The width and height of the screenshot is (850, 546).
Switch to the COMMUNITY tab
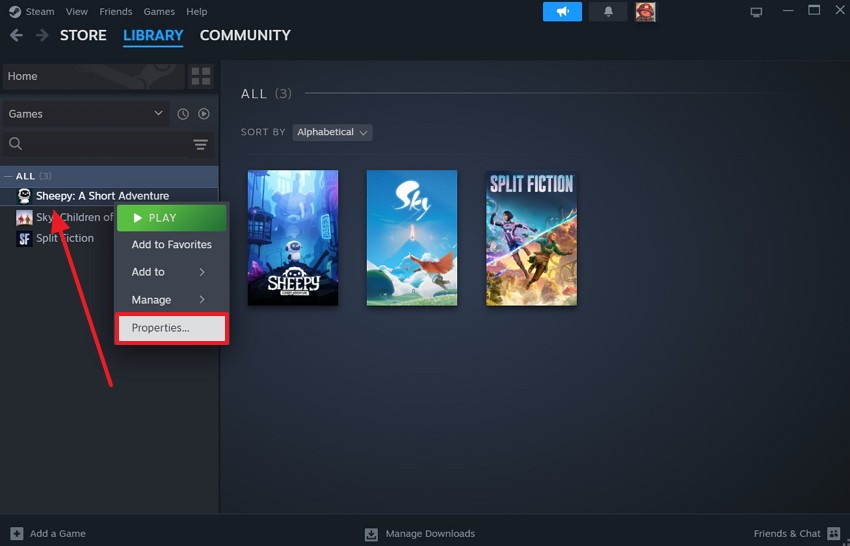coord(245,35)
